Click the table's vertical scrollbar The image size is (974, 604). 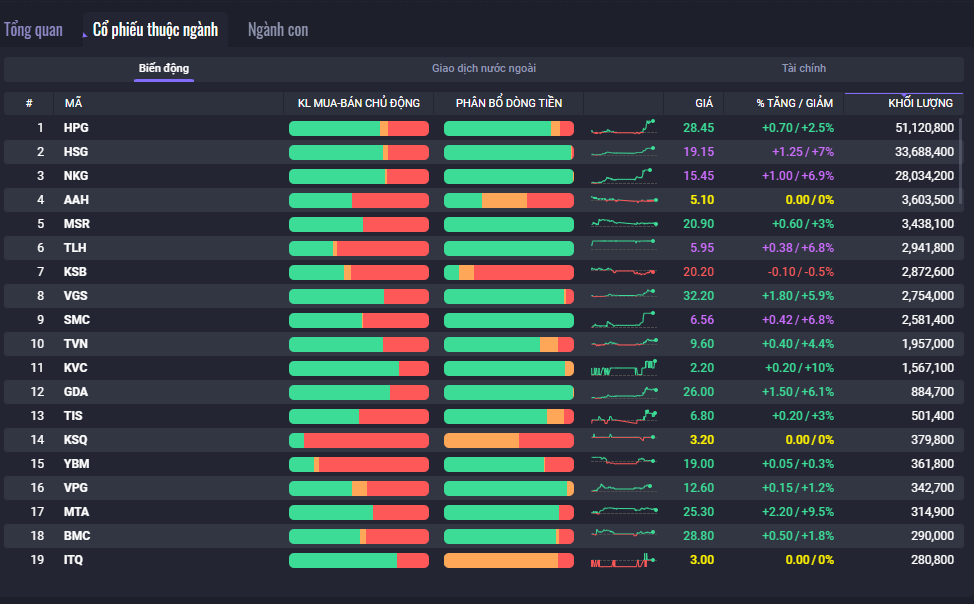962,160
